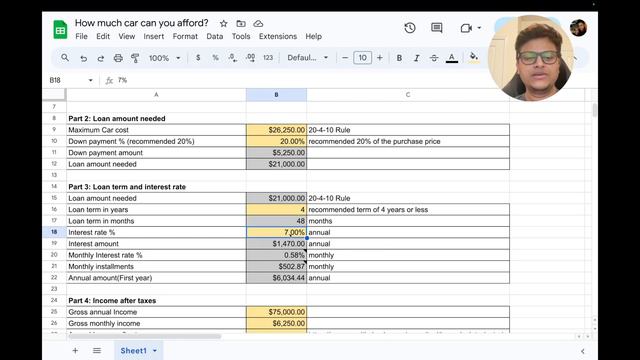
Task: Open the Insert menu
Action: [153, 36]
